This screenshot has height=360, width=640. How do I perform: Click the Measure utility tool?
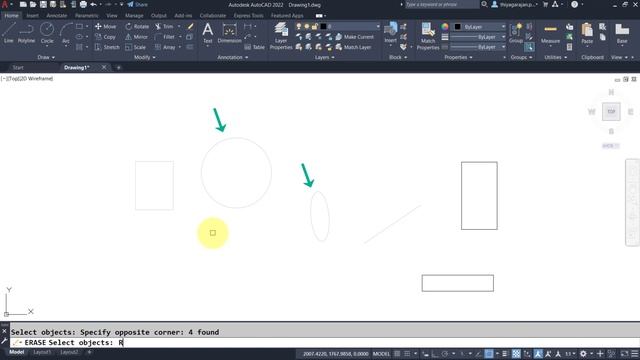(550, 33)
